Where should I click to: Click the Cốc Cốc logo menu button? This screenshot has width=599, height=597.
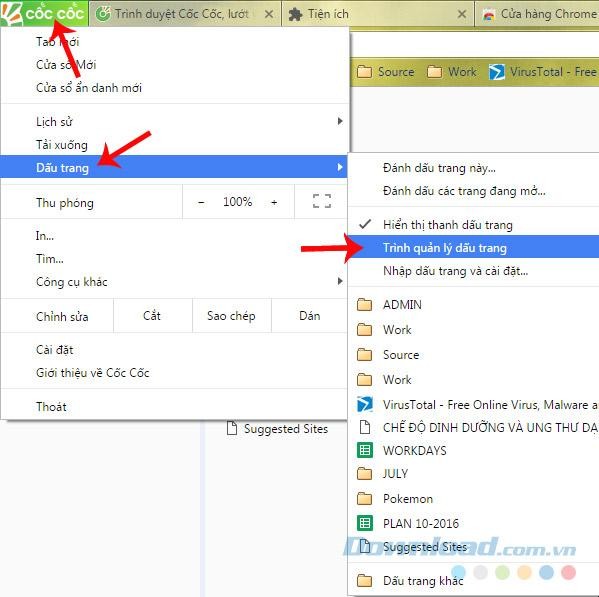(43, 13)
